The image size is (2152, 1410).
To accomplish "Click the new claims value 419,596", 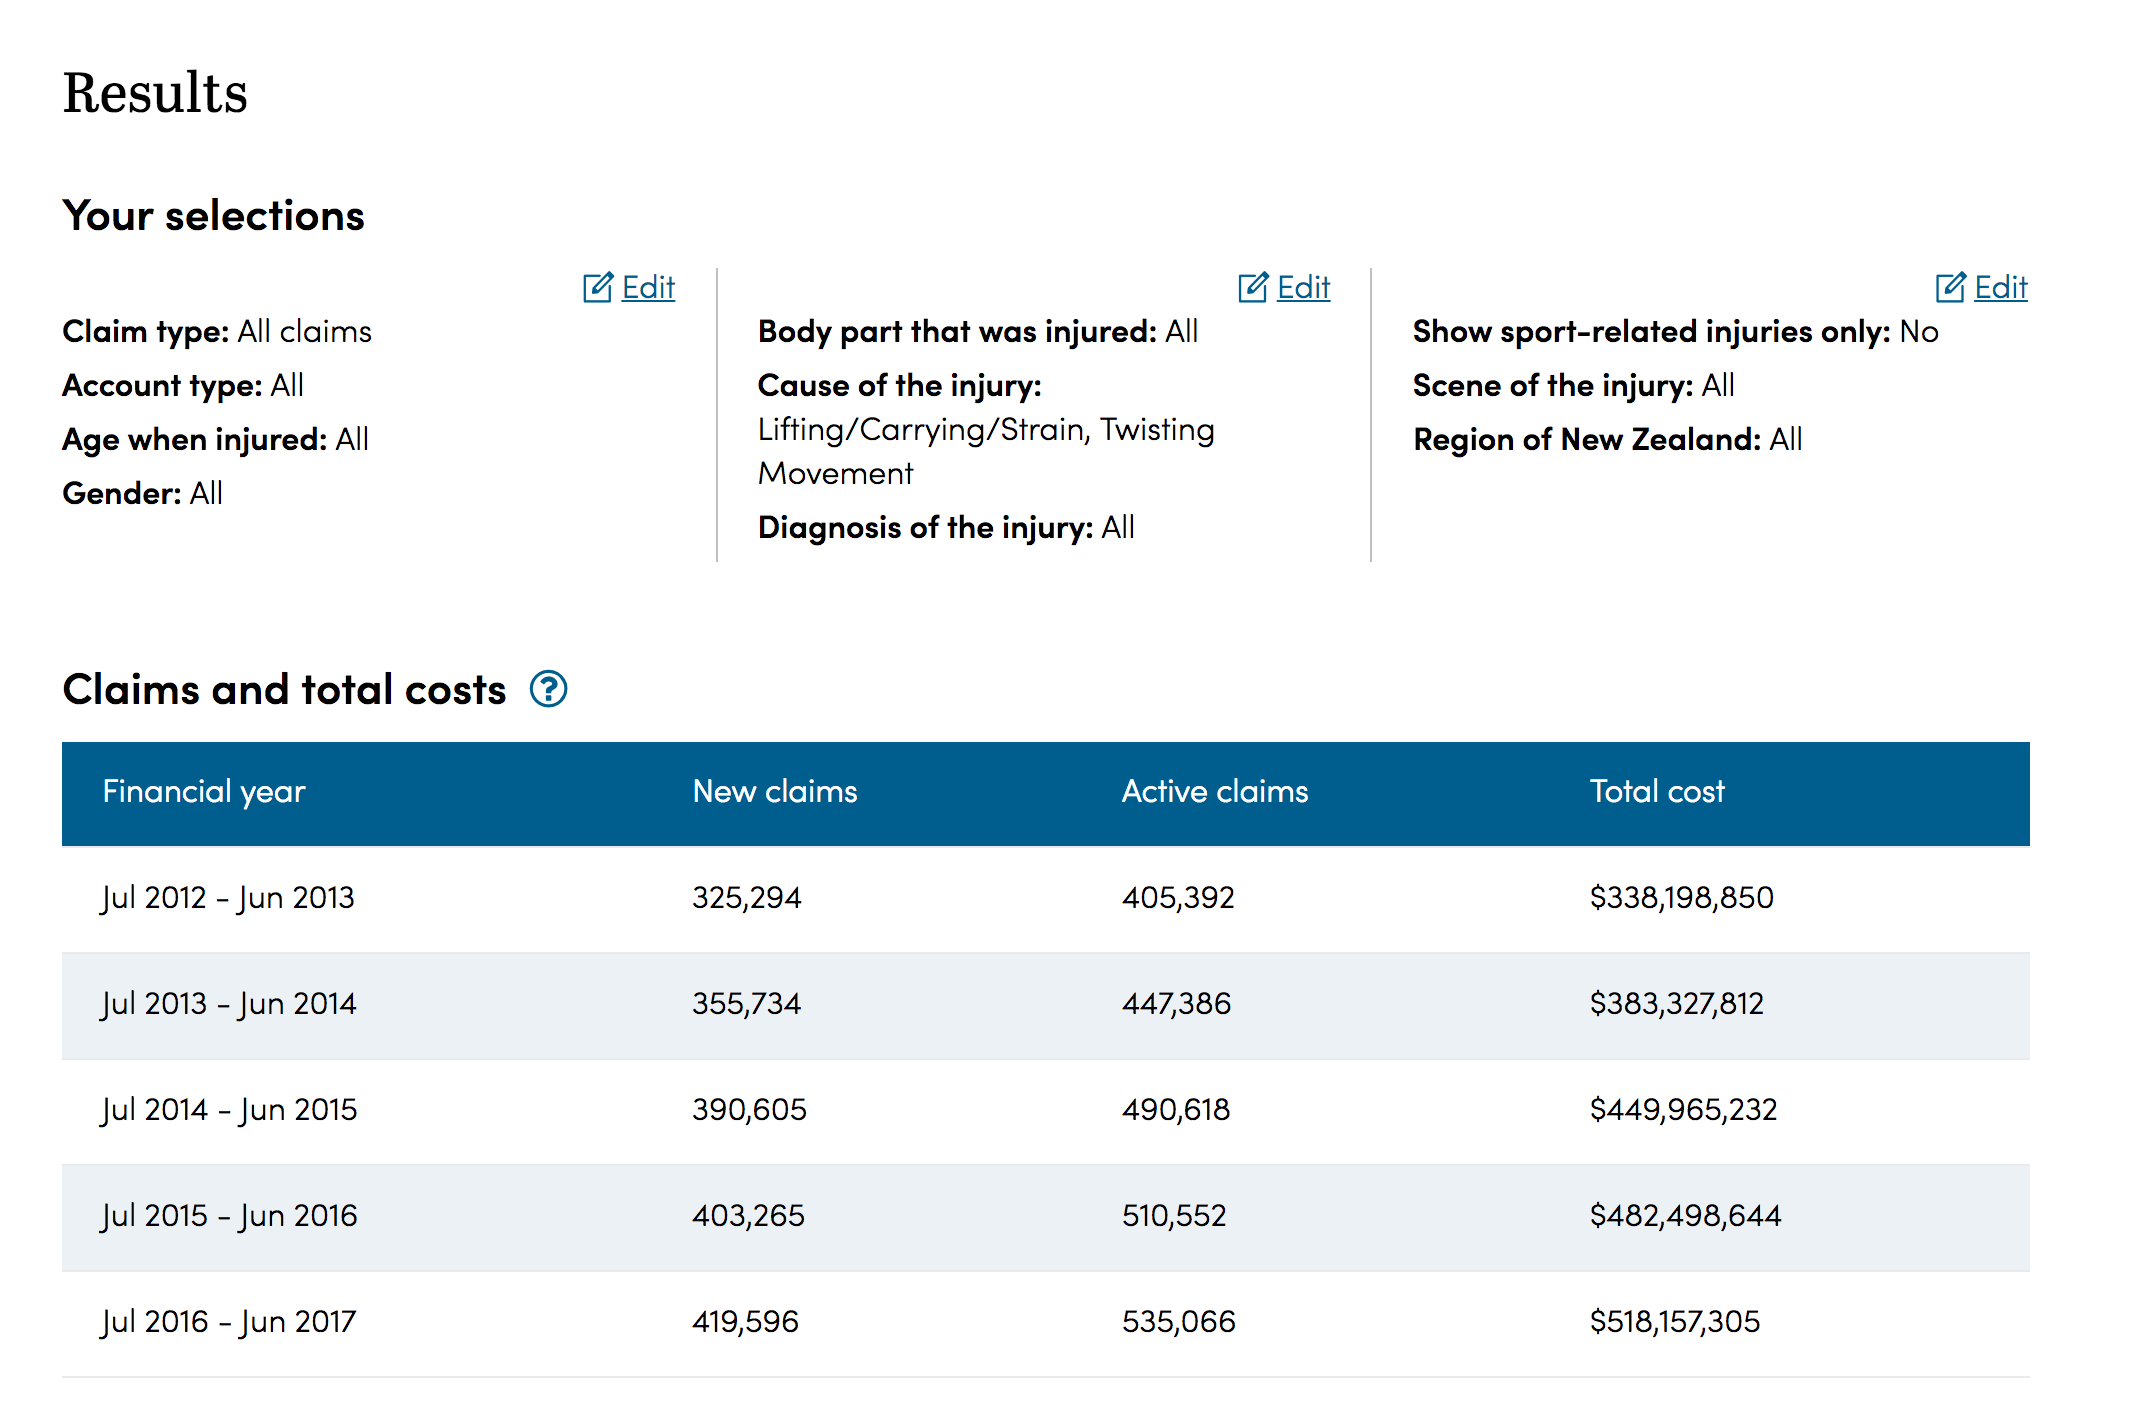I will pos(745,1322).
